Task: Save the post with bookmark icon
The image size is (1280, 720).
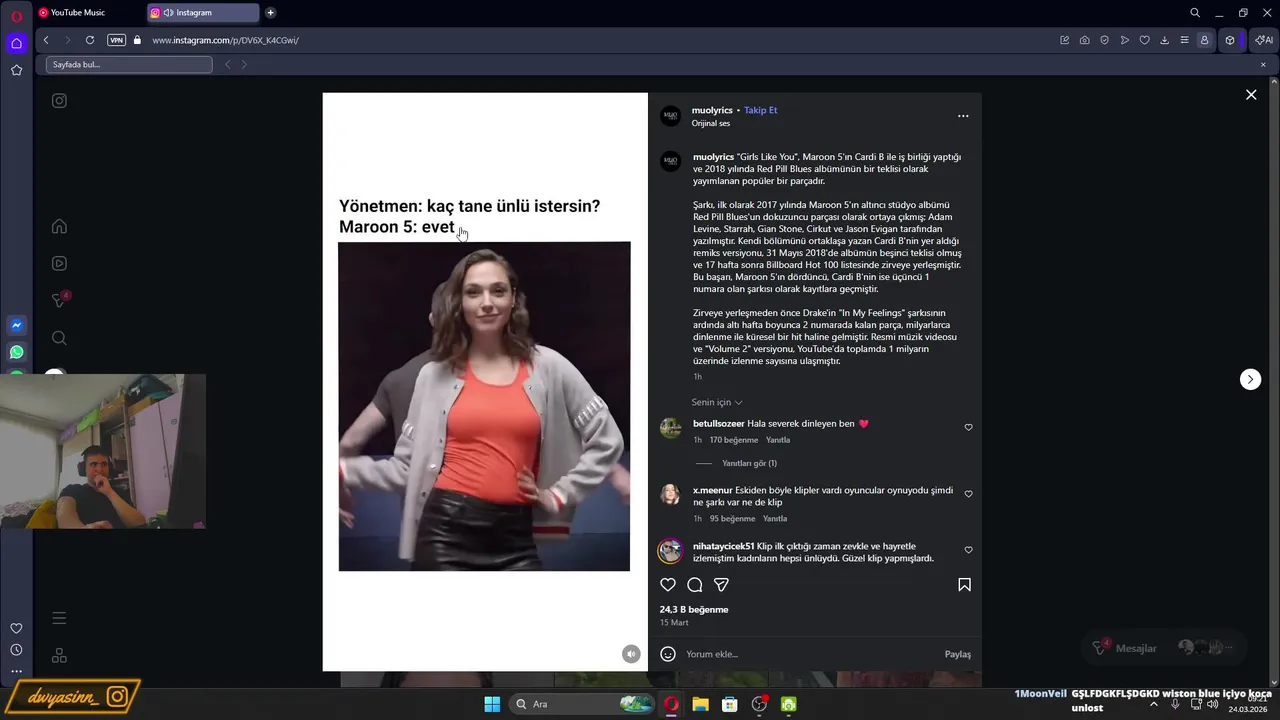Action: coord(964,584)
